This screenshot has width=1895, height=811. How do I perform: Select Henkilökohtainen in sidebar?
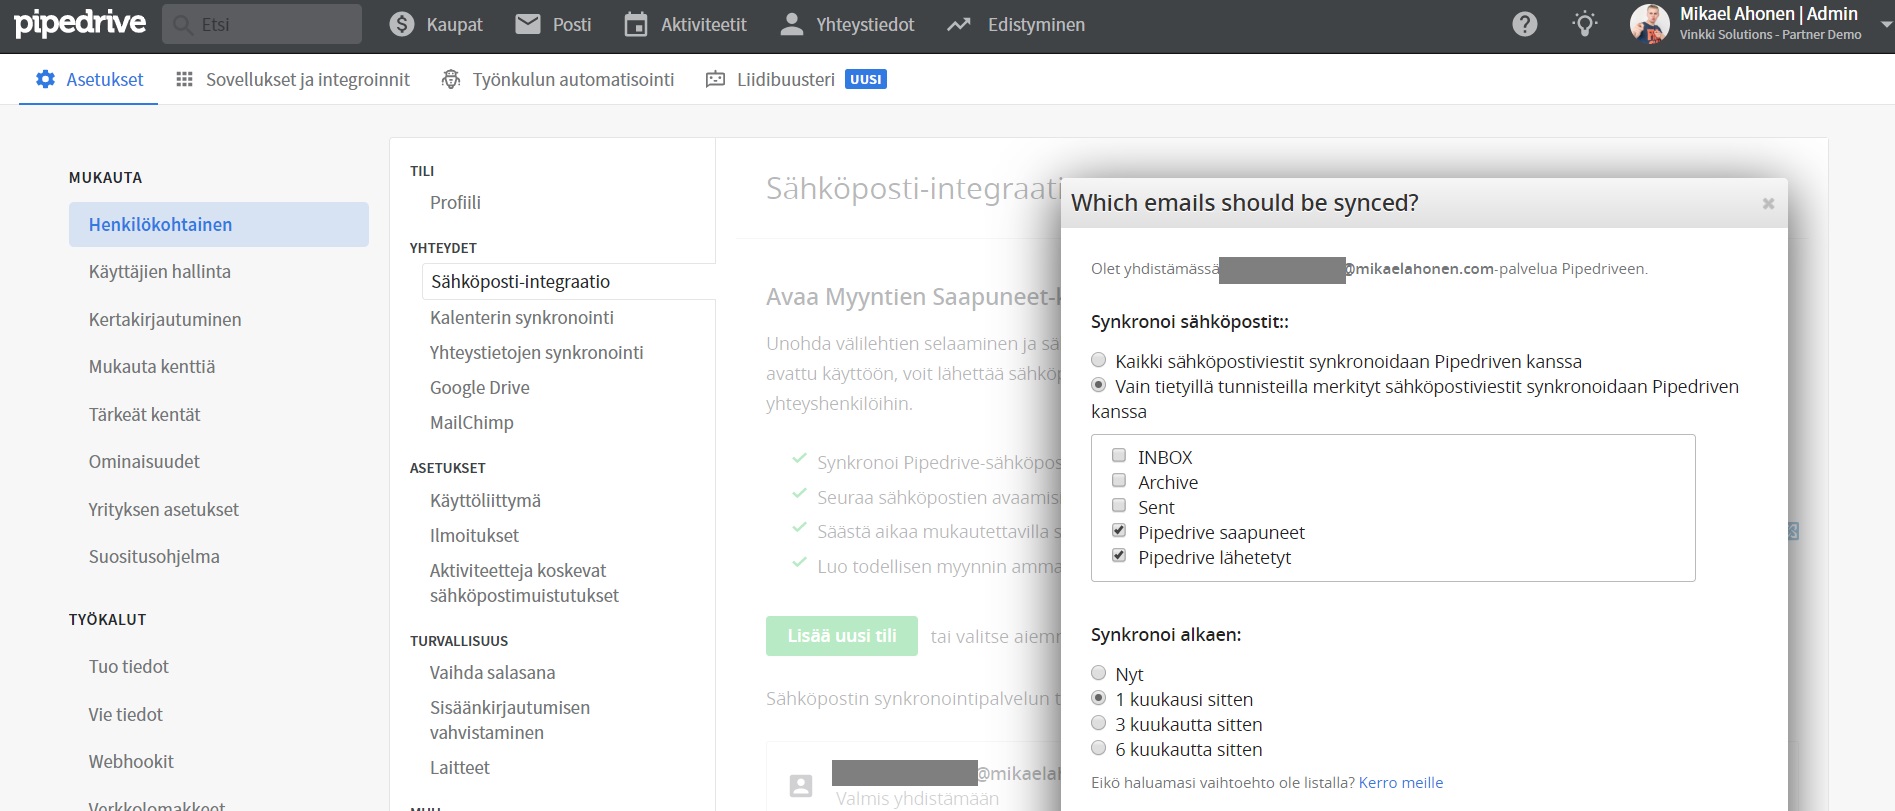pyautogui.click(x=219, y=225)
